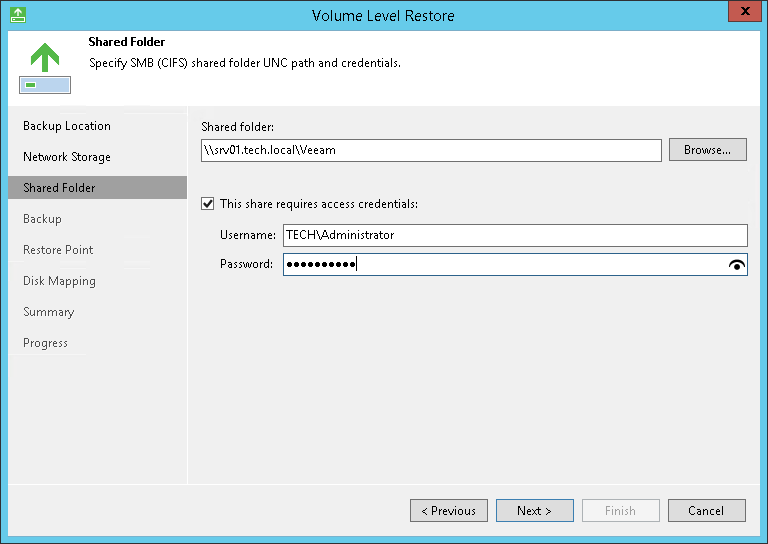Viewport: 768px width, 544px height.
Task: Select the Disk Mapping step
Action: click(x=59, y=281)
